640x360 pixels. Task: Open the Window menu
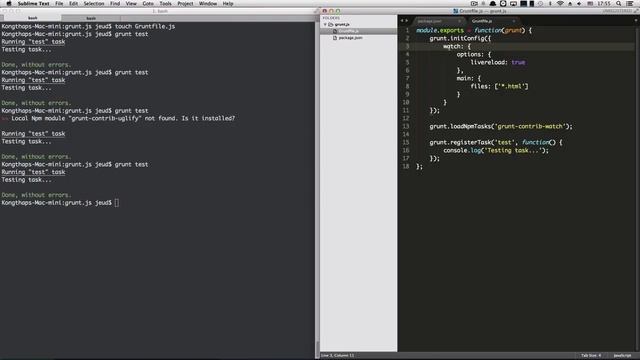tap(208, 3)
